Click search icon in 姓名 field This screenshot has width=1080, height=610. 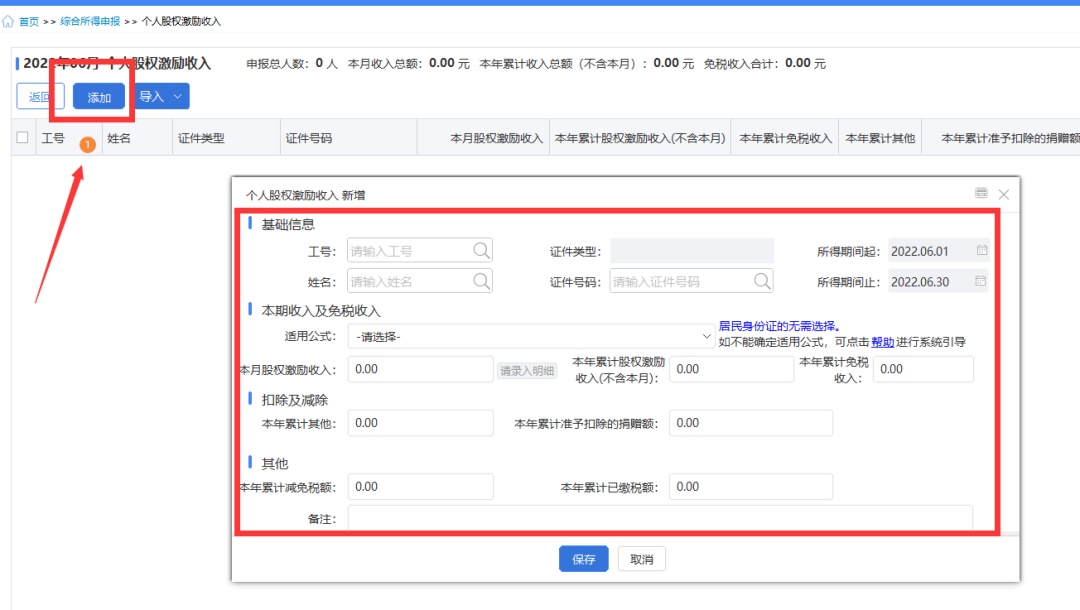click(x=481, y=281)
